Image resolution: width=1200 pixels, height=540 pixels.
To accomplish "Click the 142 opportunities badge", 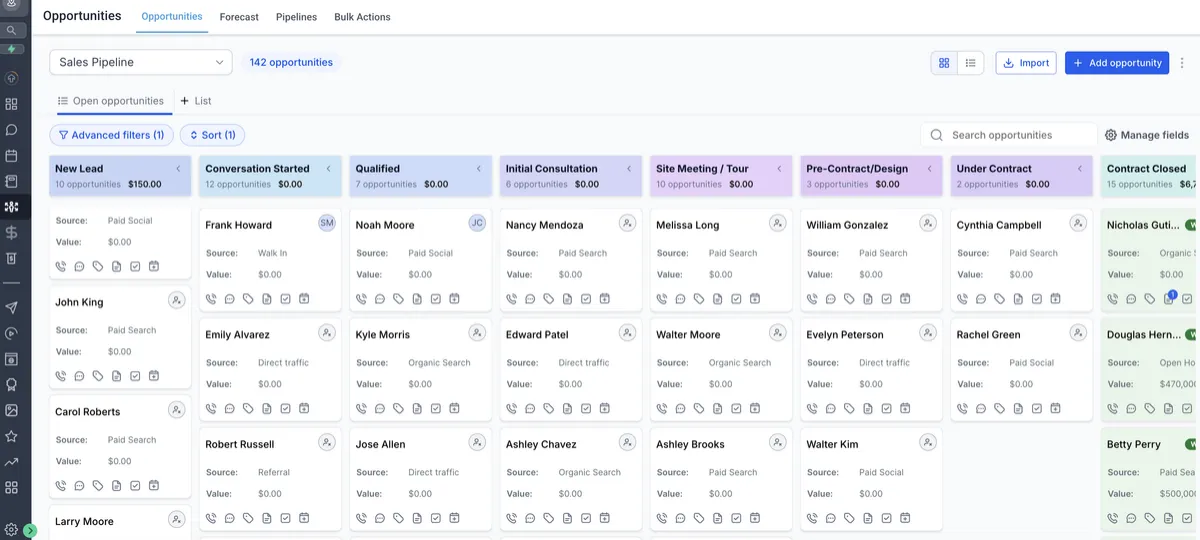I will 291,62.
